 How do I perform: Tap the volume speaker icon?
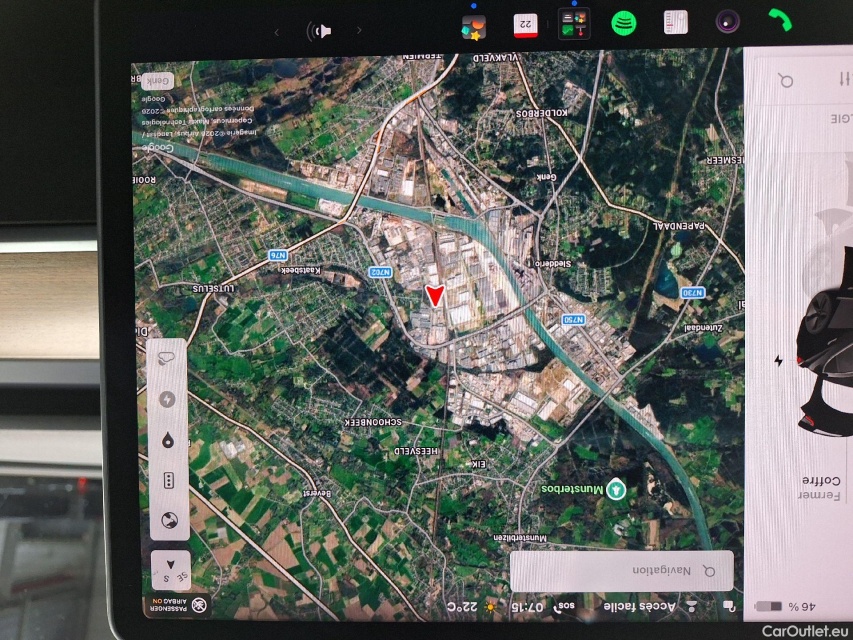pyautogui.click(x=319, y=31)
